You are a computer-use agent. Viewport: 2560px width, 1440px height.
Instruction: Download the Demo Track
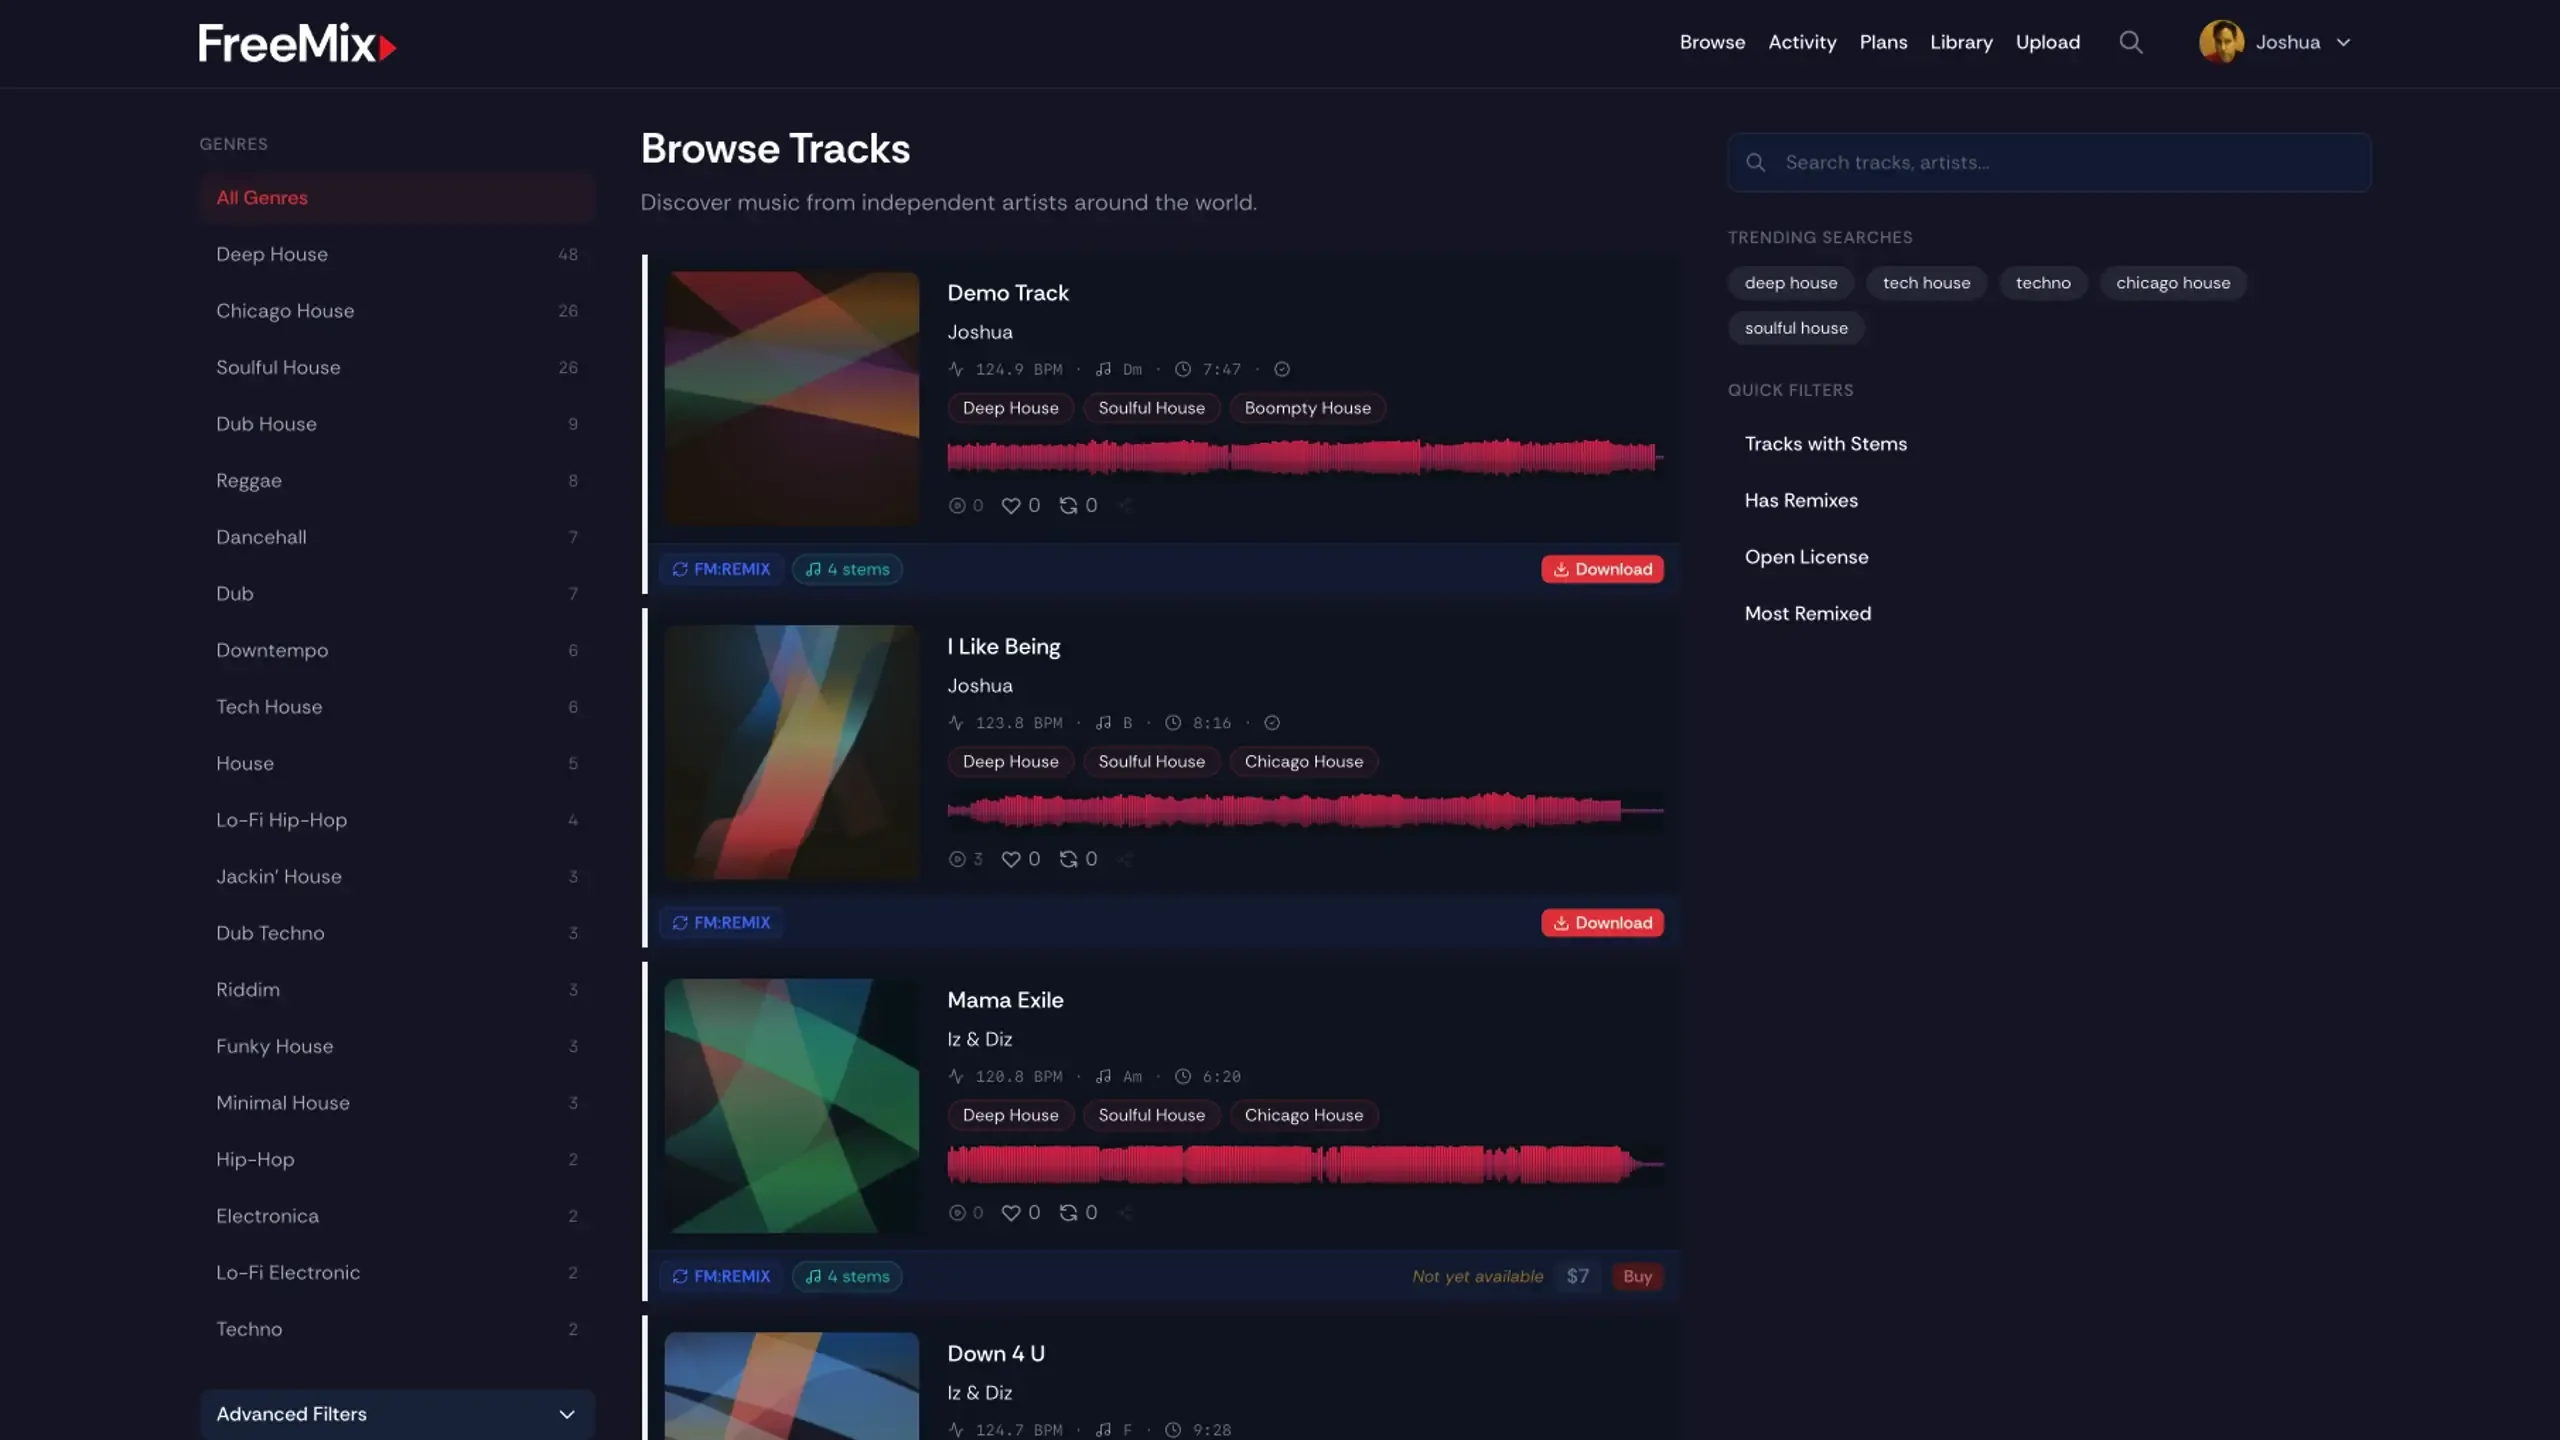(1602, 569)
